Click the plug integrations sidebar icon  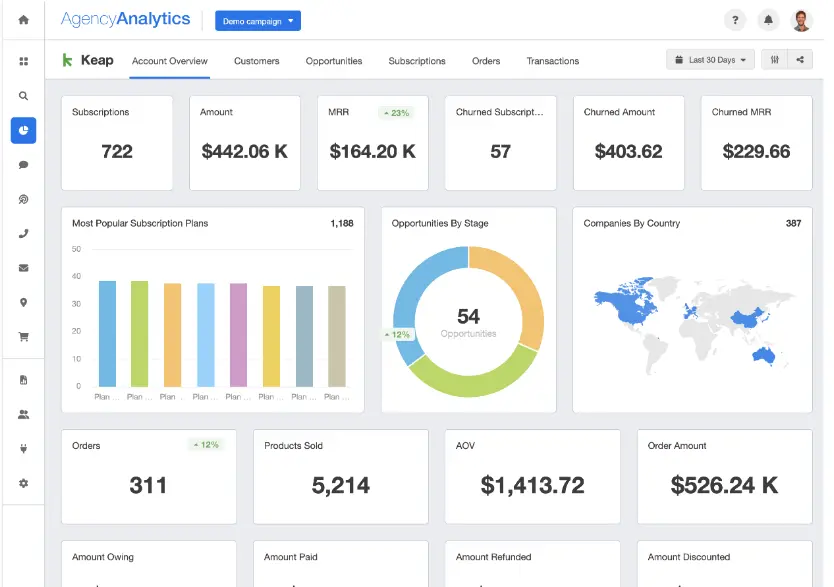coord(23,449)
